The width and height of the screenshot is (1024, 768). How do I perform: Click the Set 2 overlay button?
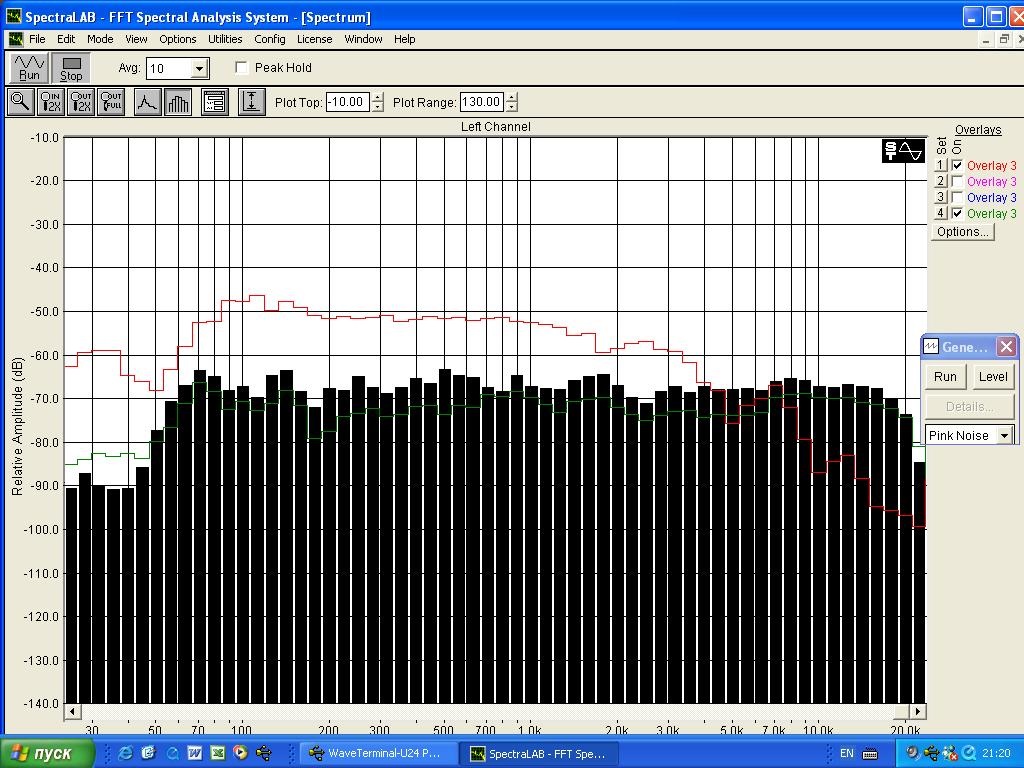[940, 182]
